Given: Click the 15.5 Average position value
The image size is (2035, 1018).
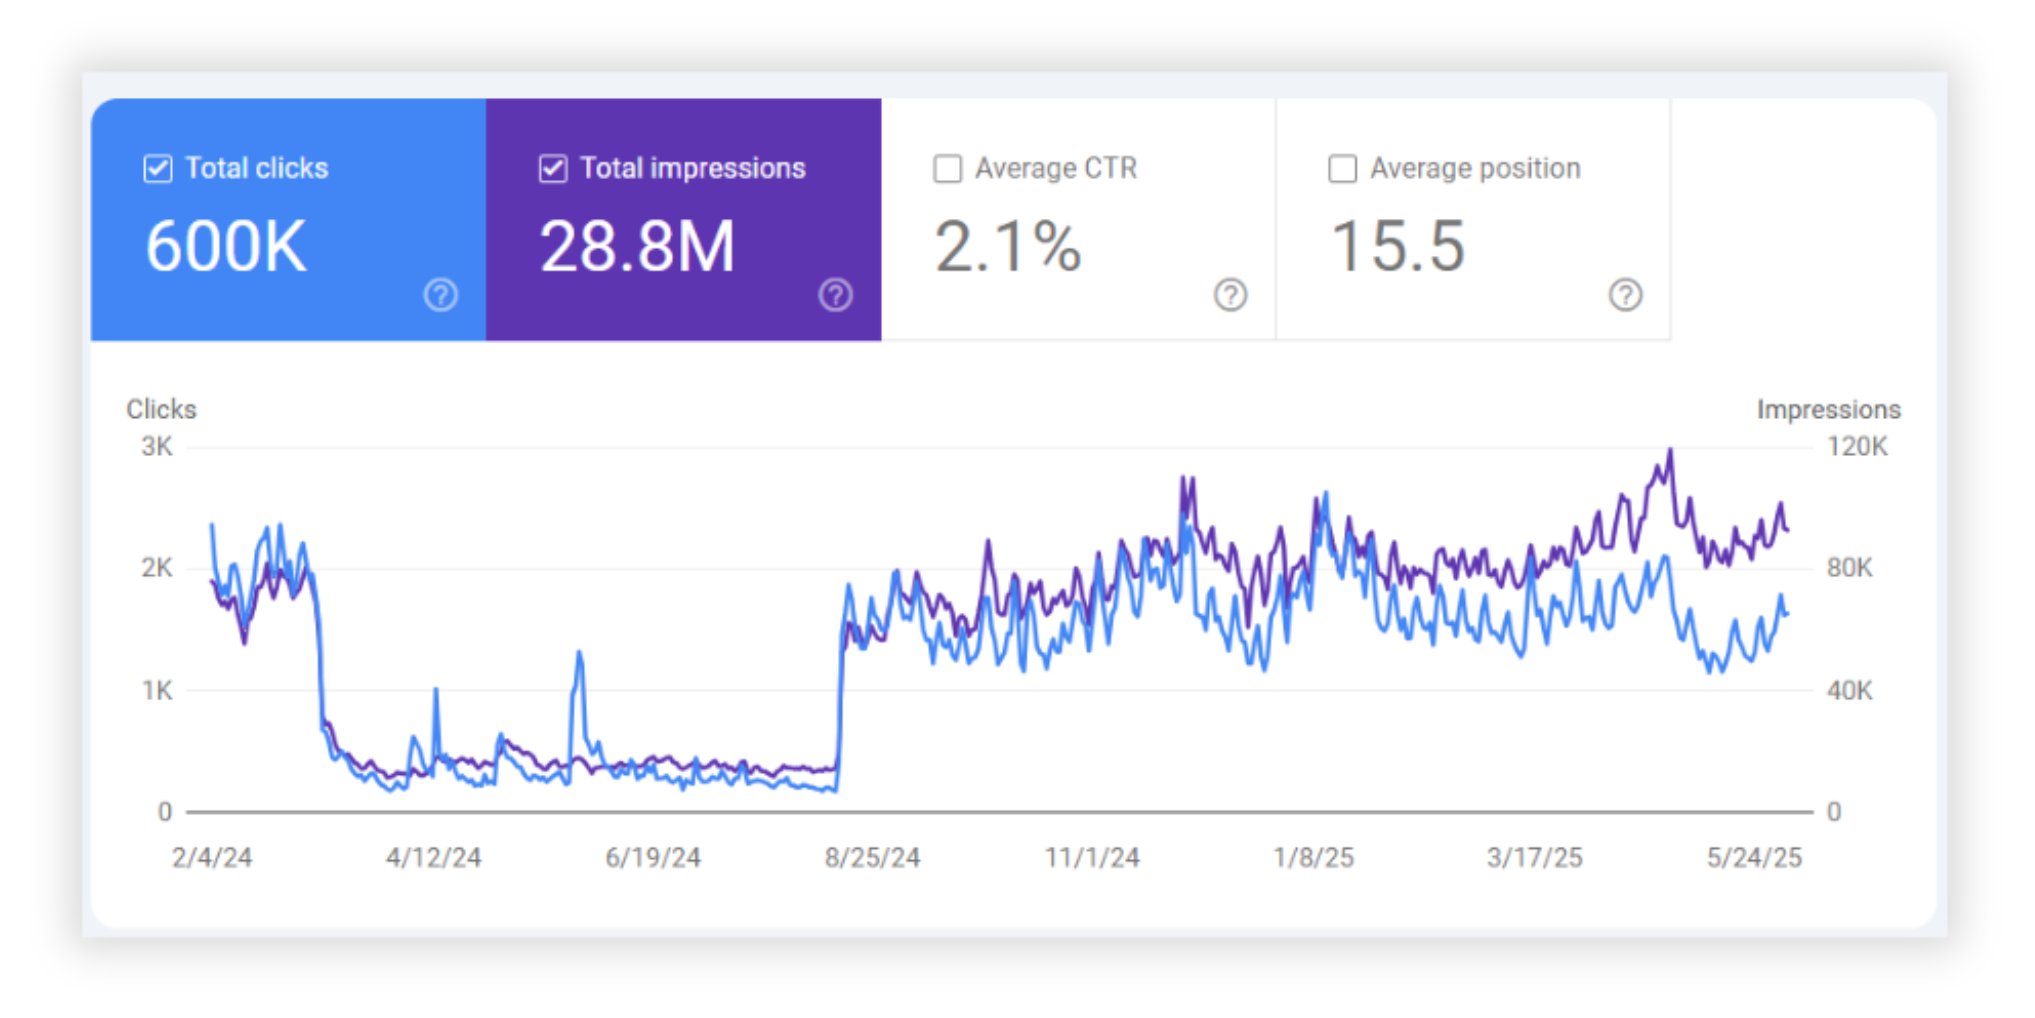Looking at the screenshot, I should coord(1397,247).
